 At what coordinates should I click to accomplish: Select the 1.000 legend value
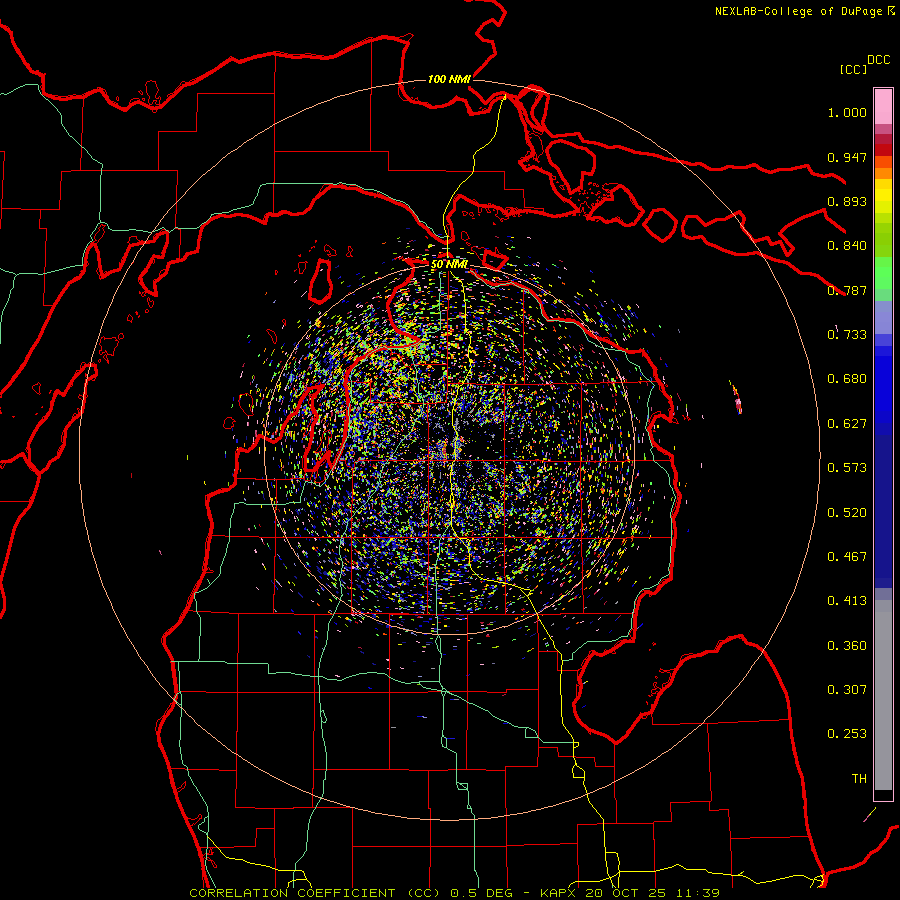pyautogui.click(x=847, y=112)
